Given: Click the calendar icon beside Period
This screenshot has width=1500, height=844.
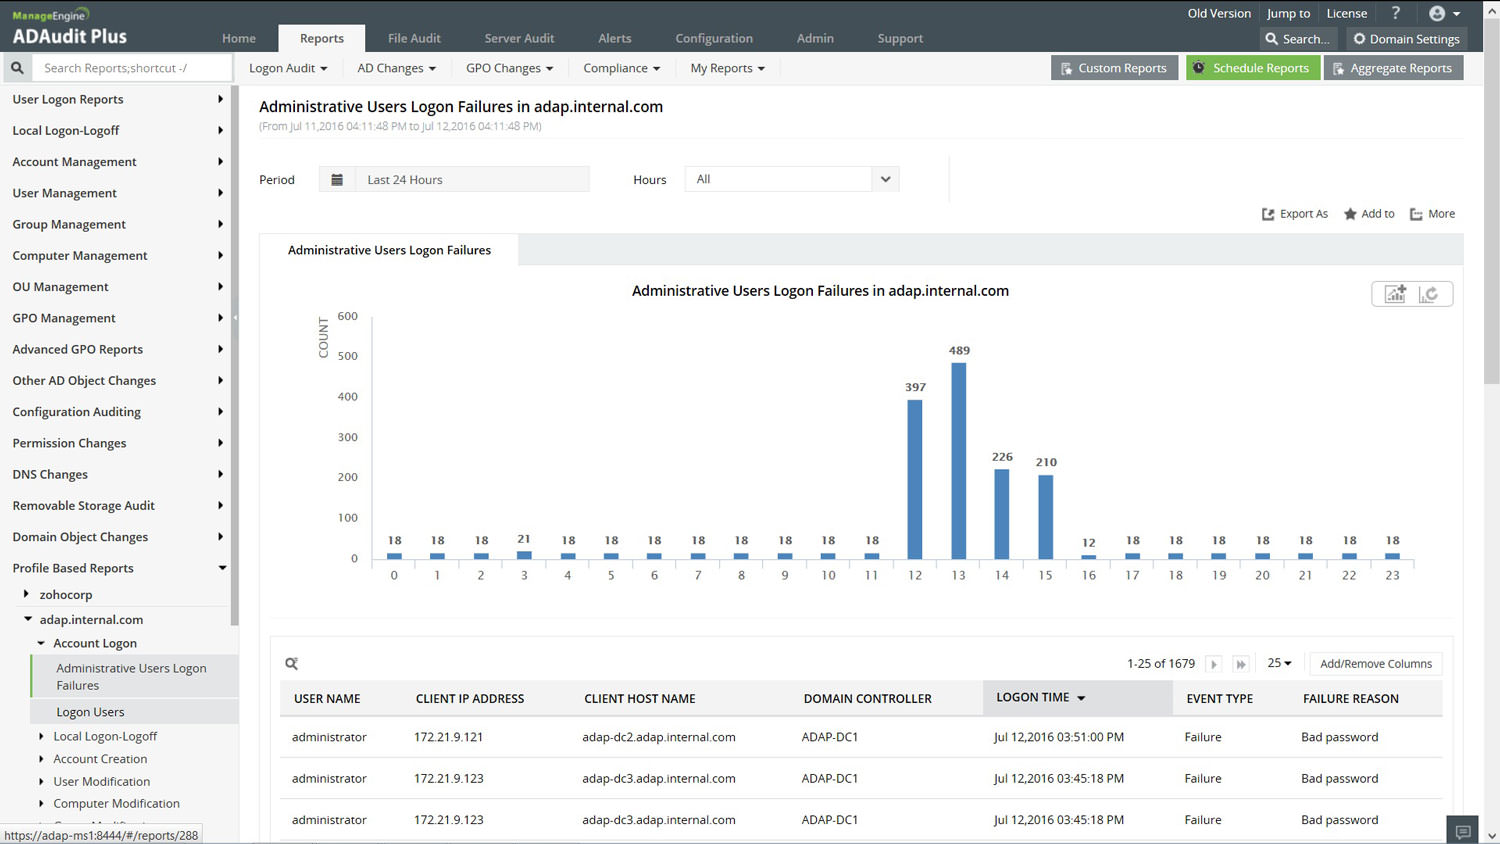Looking at the screenshot, I should click(337, 180).
